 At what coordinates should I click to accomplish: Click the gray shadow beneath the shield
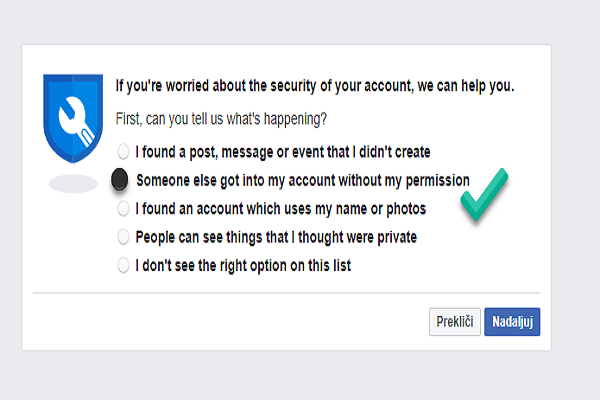click(73, 184)
